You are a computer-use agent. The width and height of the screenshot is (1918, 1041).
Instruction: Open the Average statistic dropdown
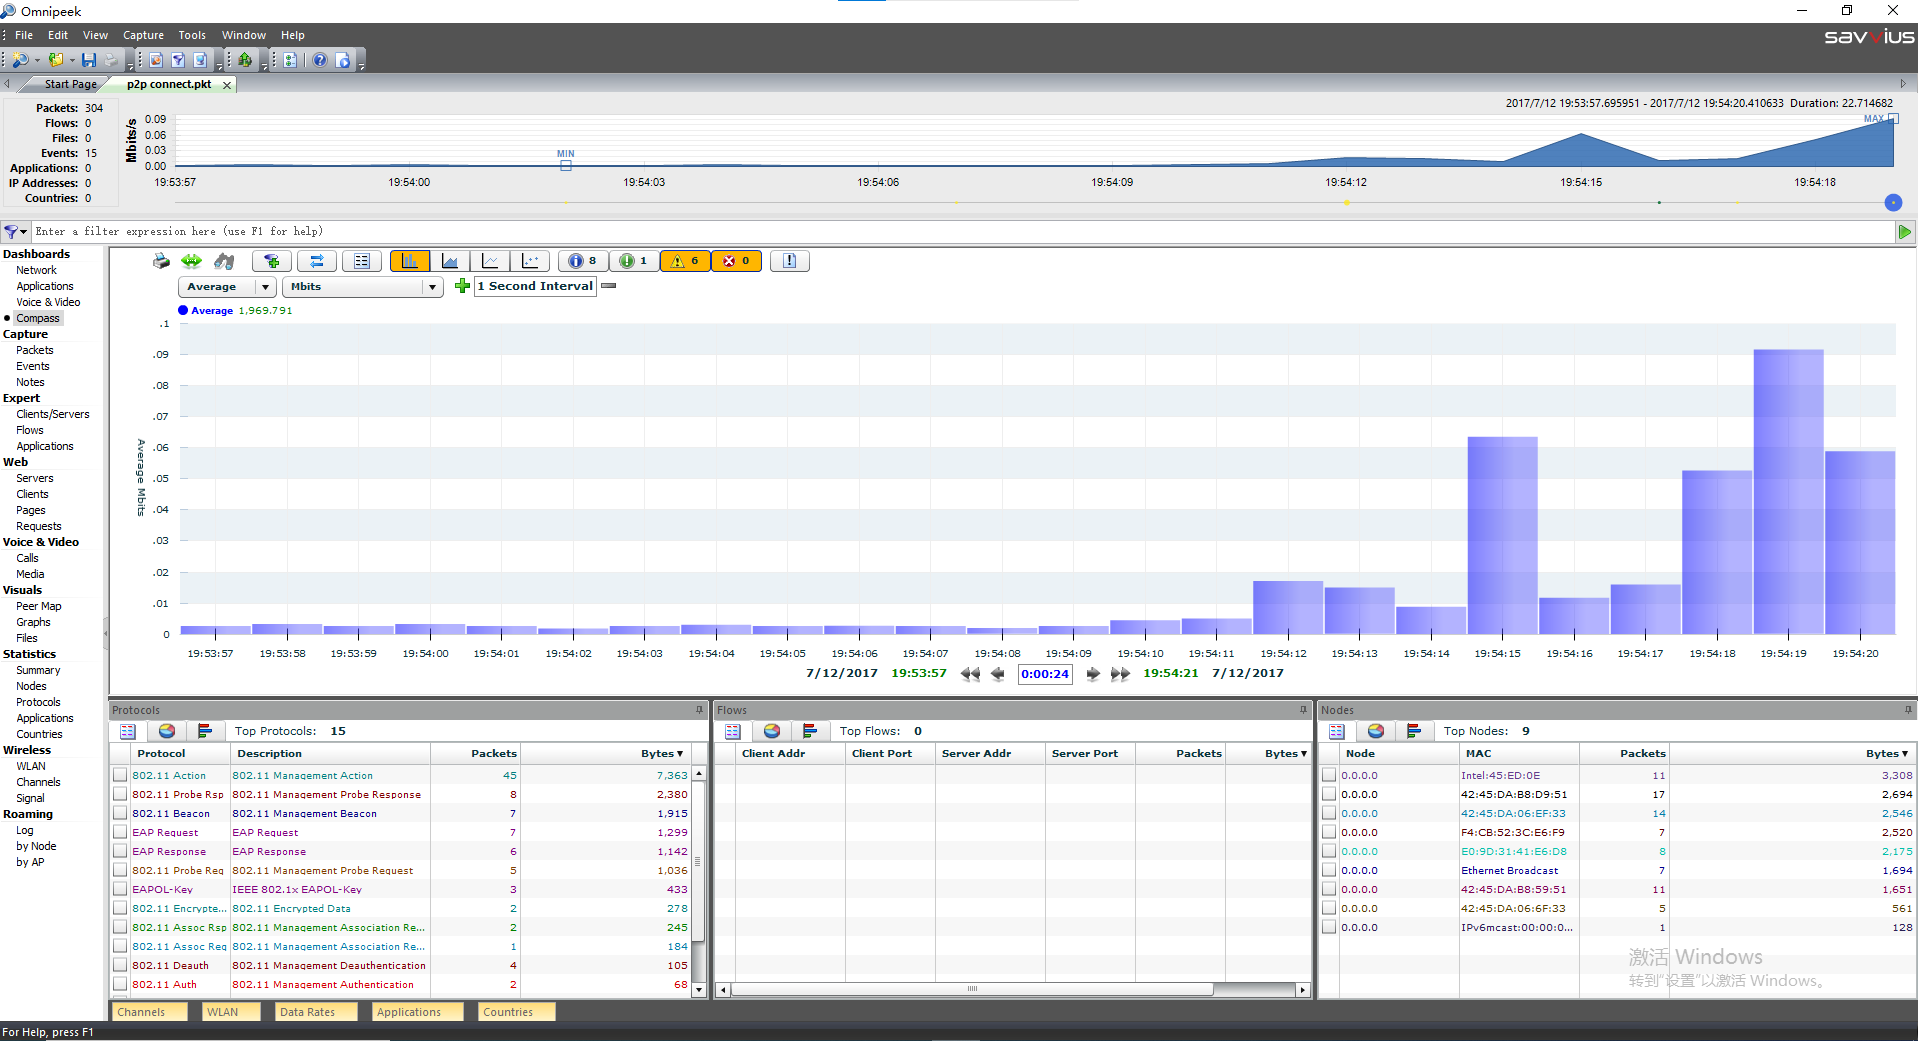pyautogui.click(x=265, y=287)
